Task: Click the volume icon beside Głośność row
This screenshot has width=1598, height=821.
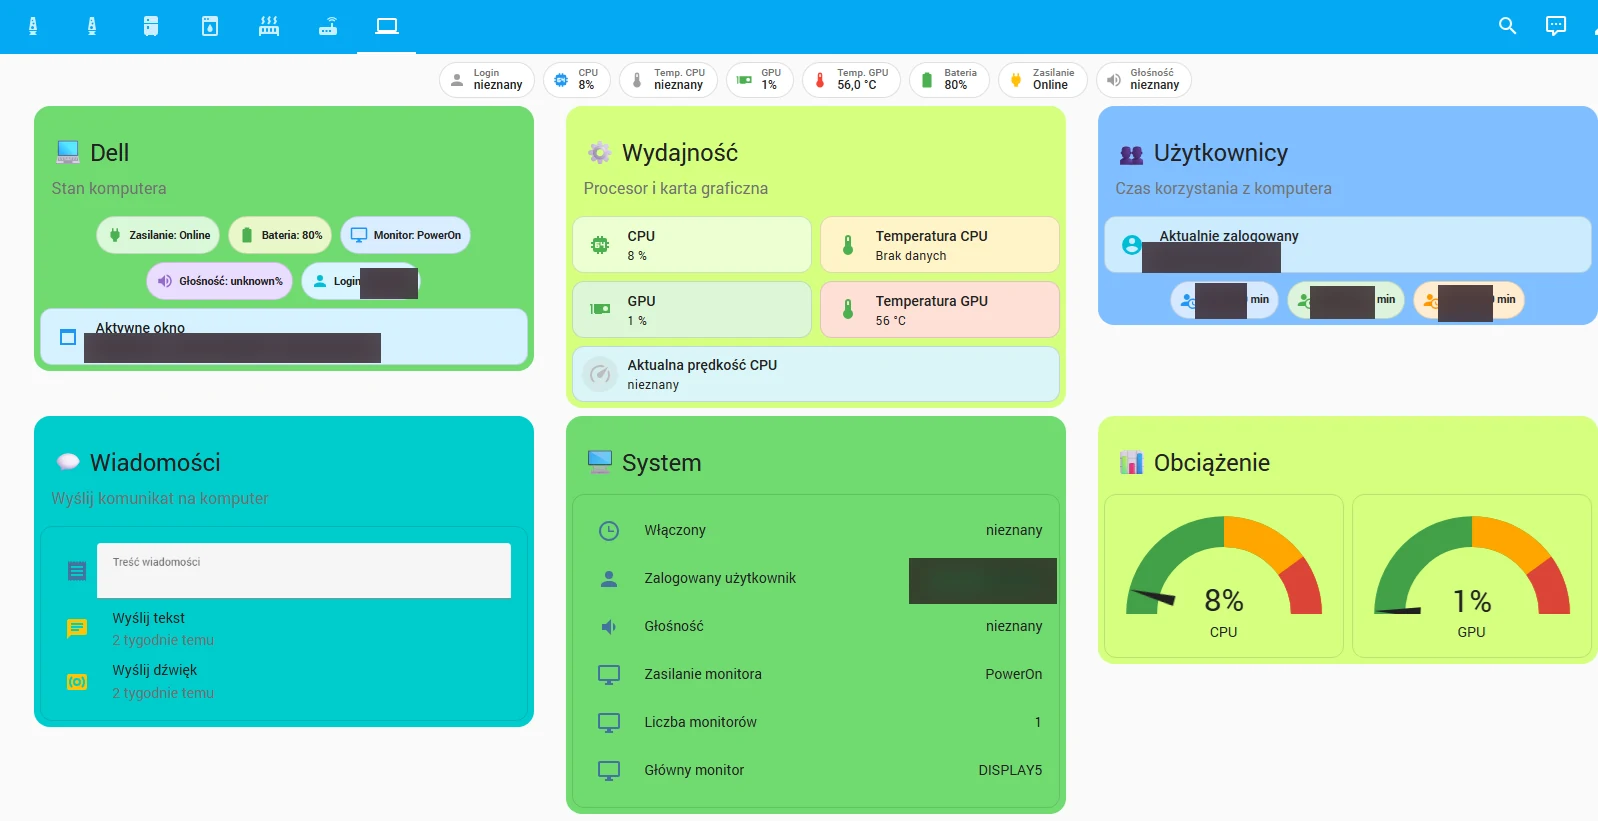Action: click(609, 626)
